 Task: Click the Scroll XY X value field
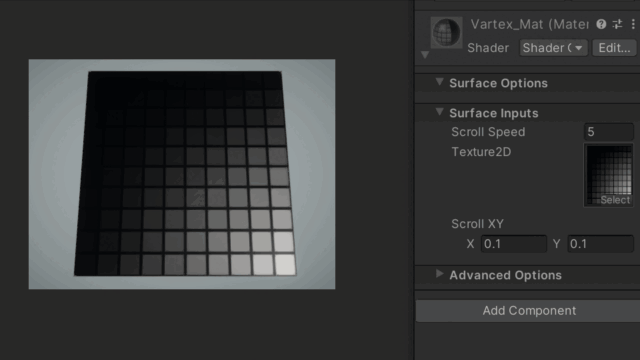click(513, 244)
